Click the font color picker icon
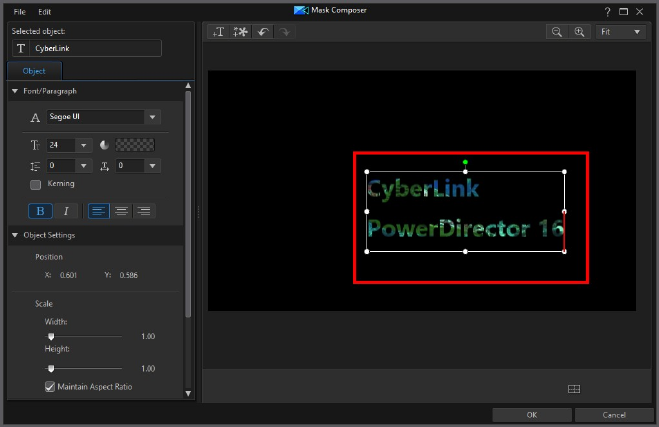The width and height of the screenshot is (659, 427). click(x=104, y=145)
